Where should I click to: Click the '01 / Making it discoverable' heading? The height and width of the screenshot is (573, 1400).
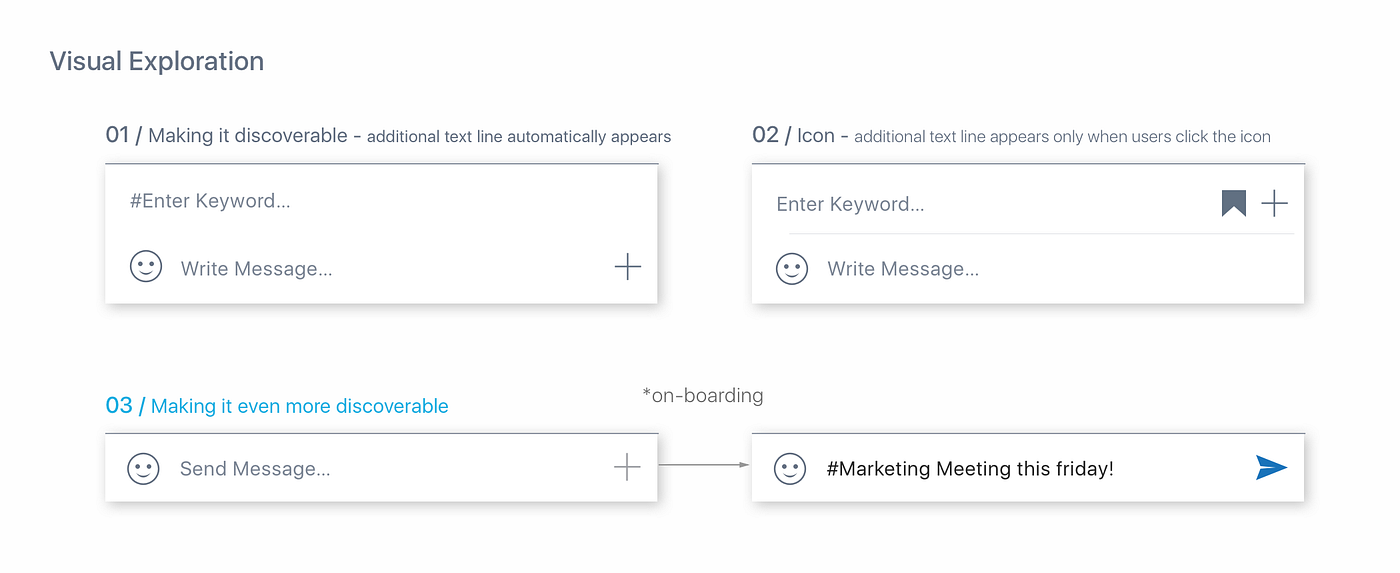pyautogui.click(x=226, y=135)
